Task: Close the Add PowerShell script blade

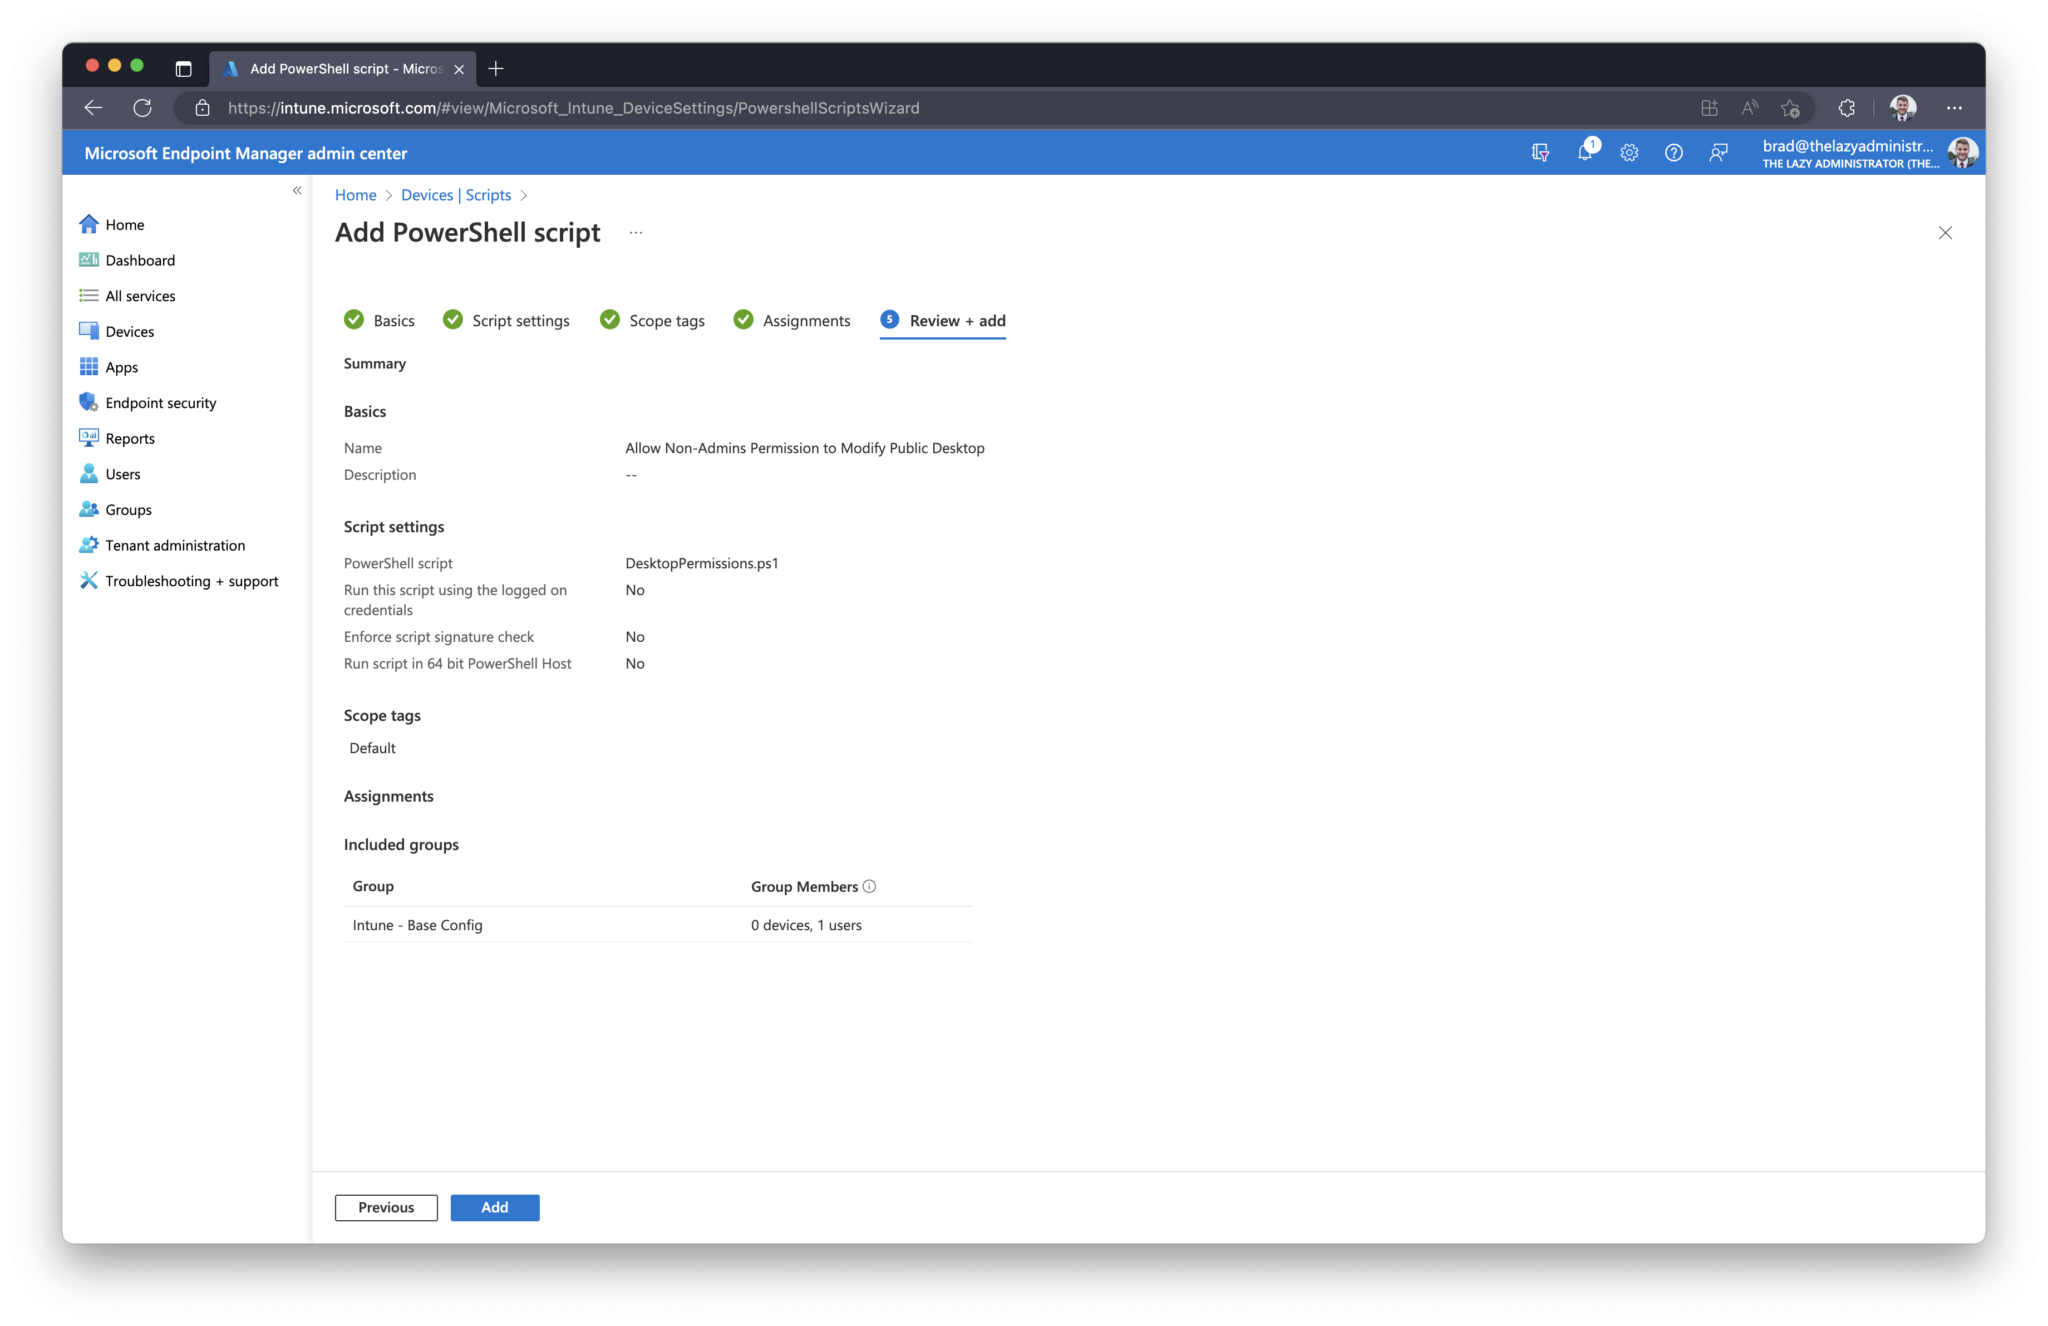Action: click(1945, 233)
